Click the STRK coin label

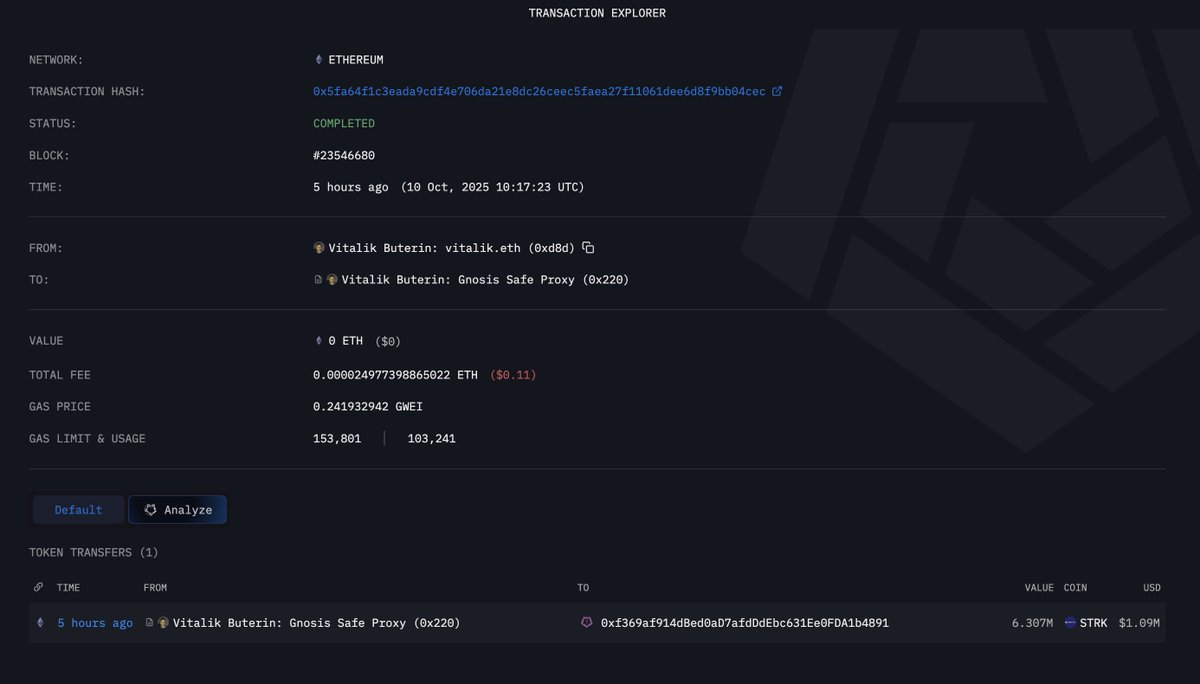click(1094, 623)
